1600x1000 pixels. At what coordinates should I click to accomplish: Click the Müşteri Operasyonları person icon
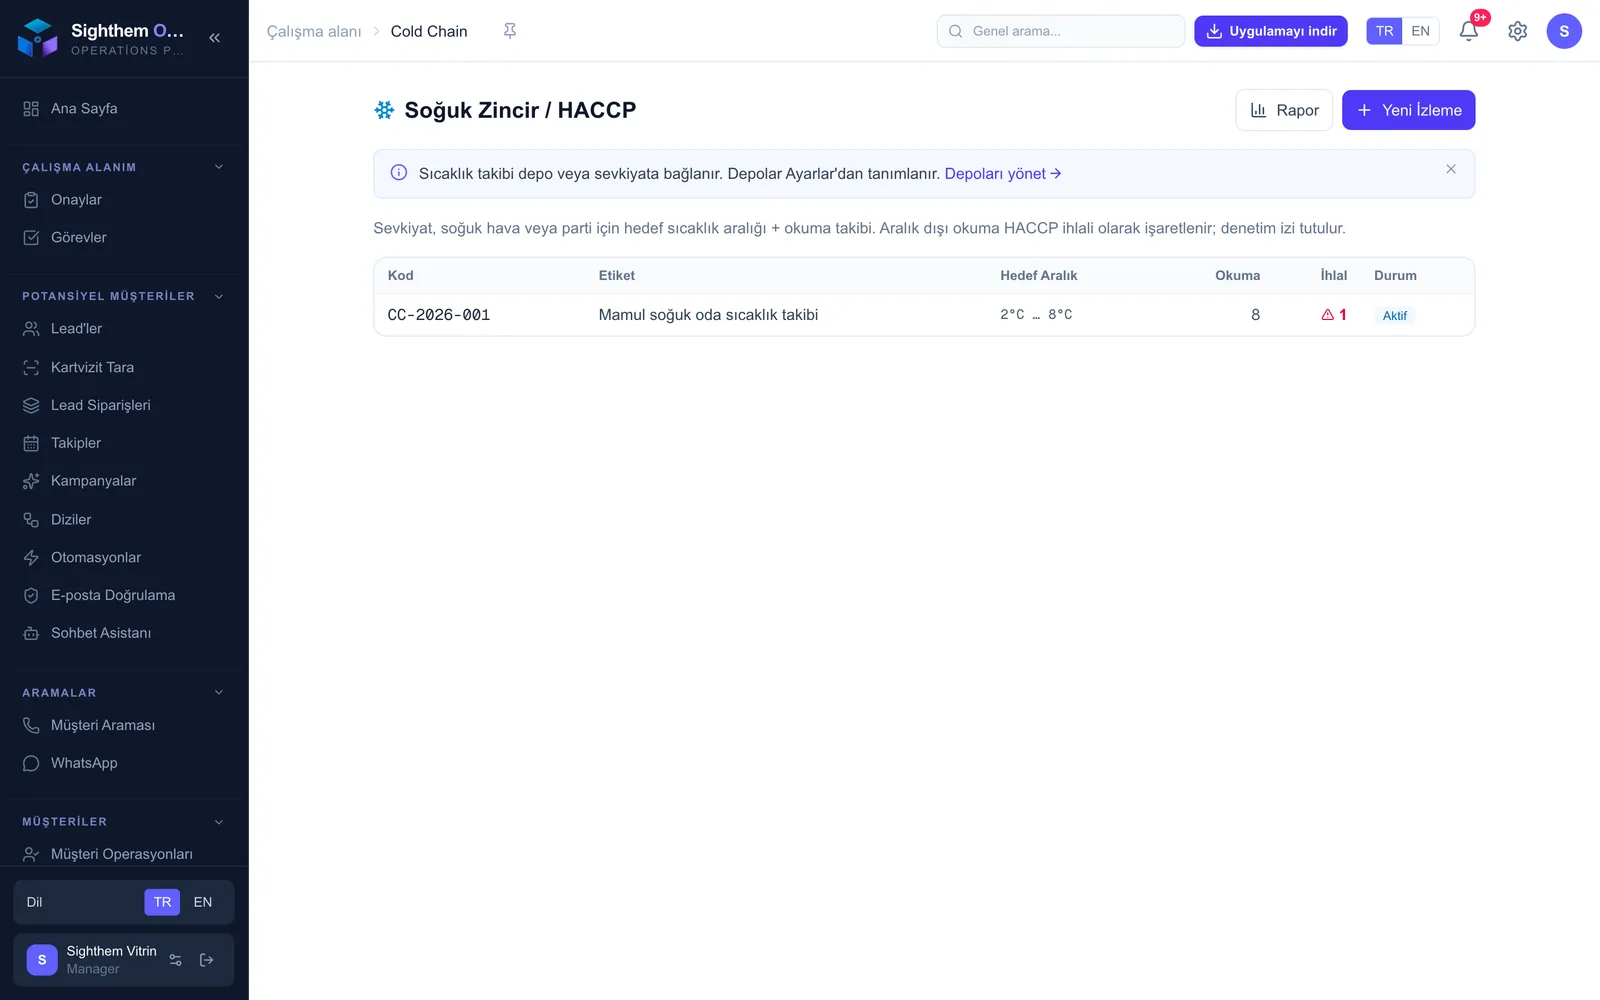coord(31,854)
